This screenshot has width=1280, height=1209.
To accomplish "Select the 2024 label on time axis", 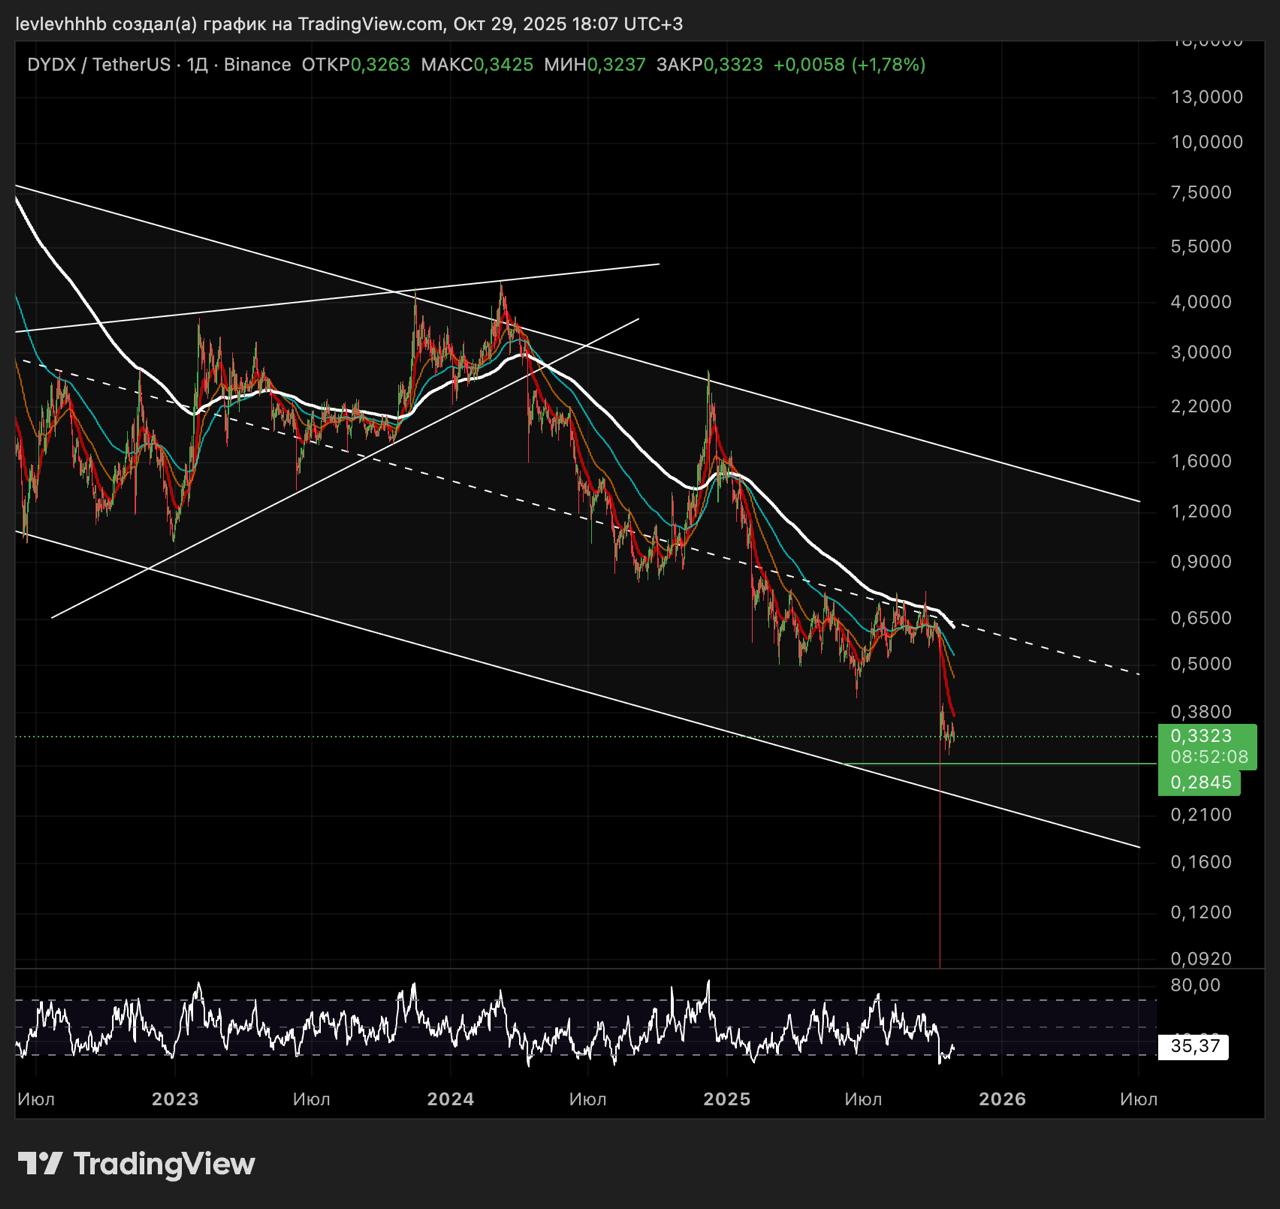I will coord(450,1099).
